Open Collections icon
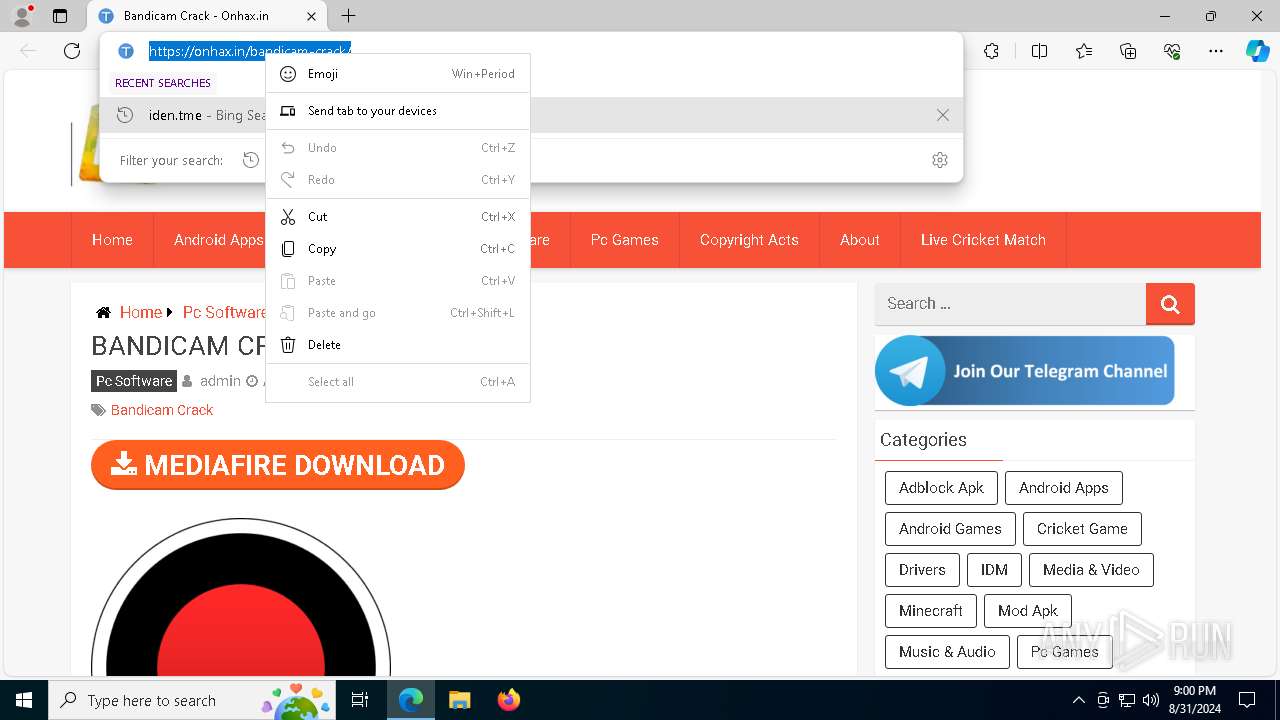 (1128, 51)
